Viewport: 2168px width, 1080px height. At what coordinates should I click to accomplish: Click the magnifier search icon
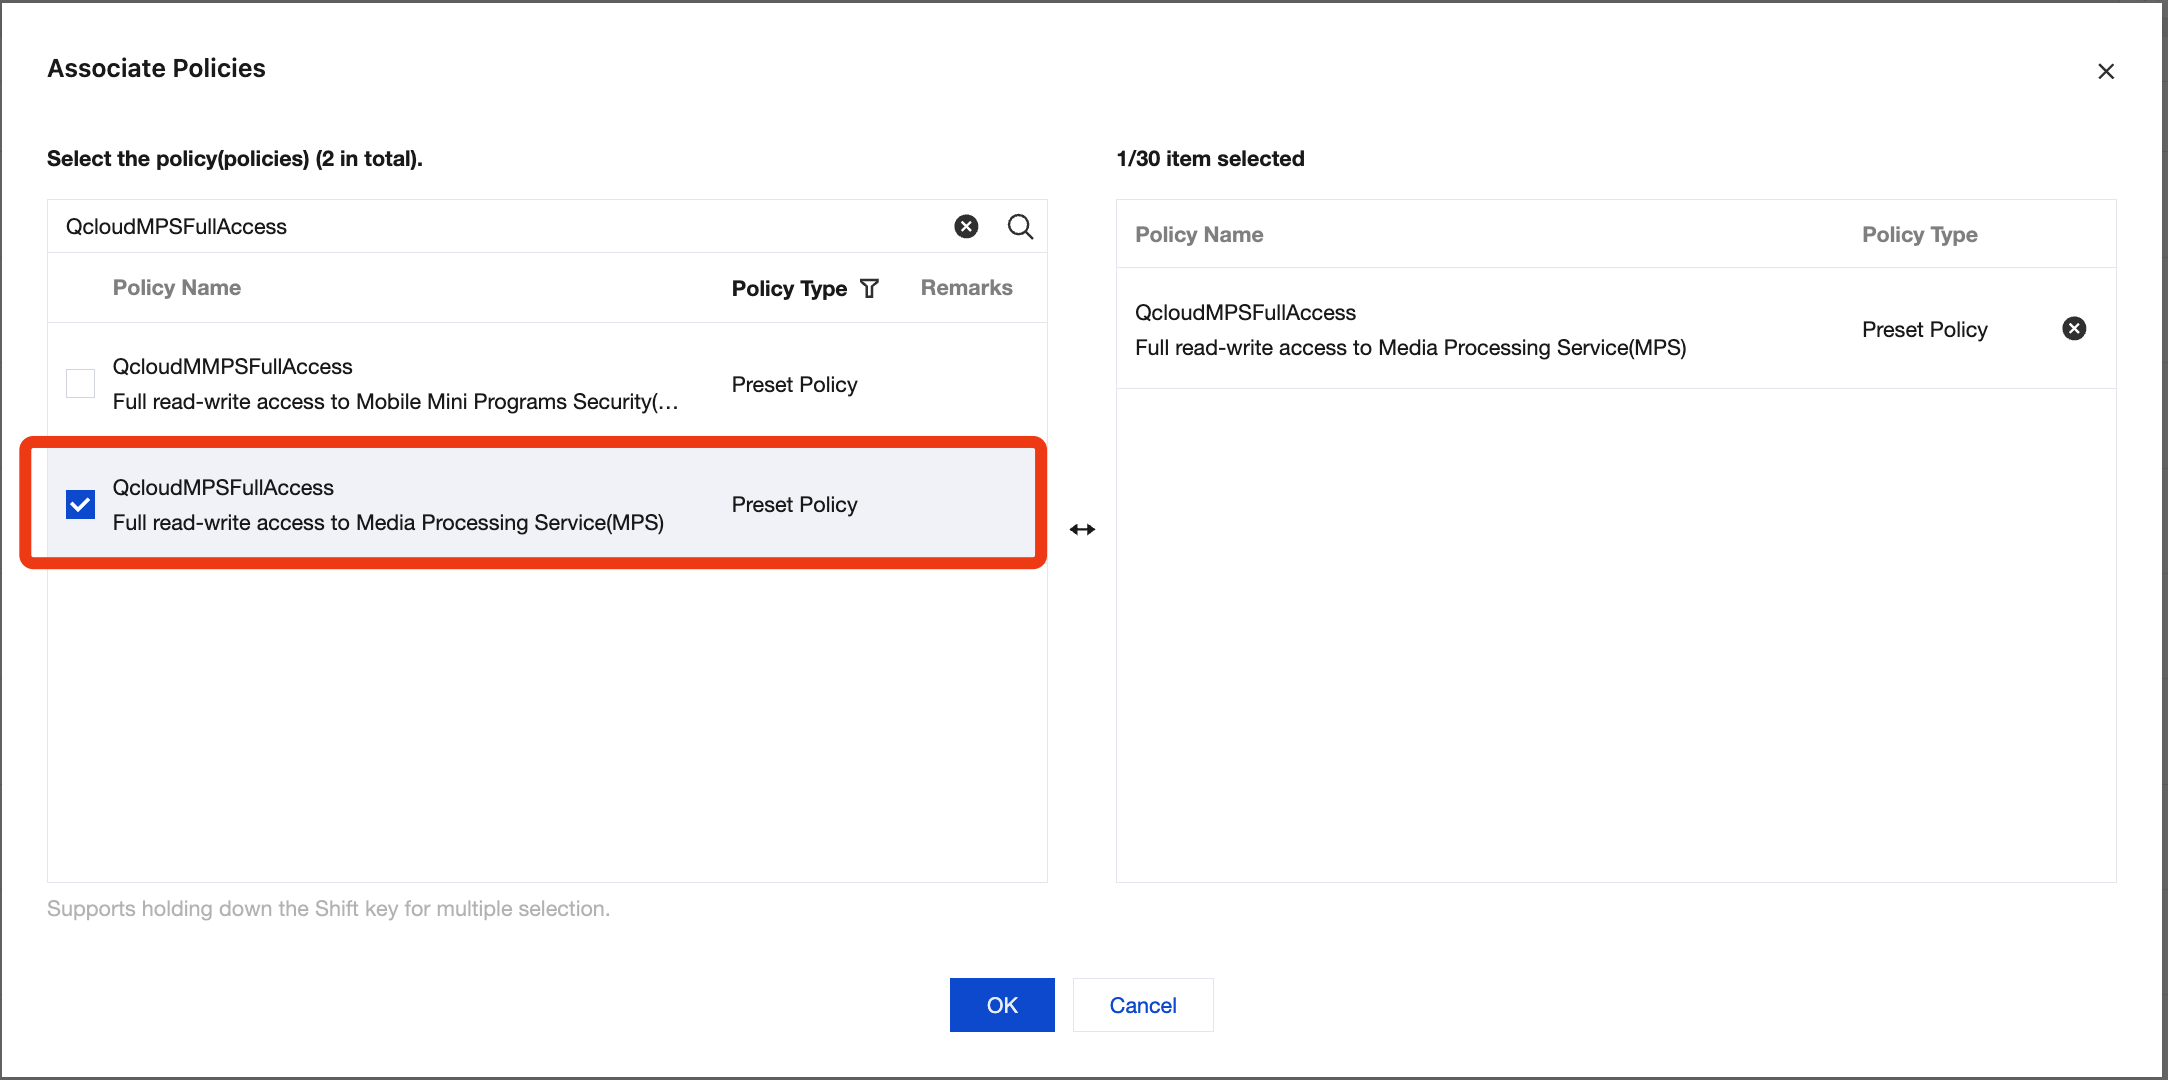[1020, 227]
